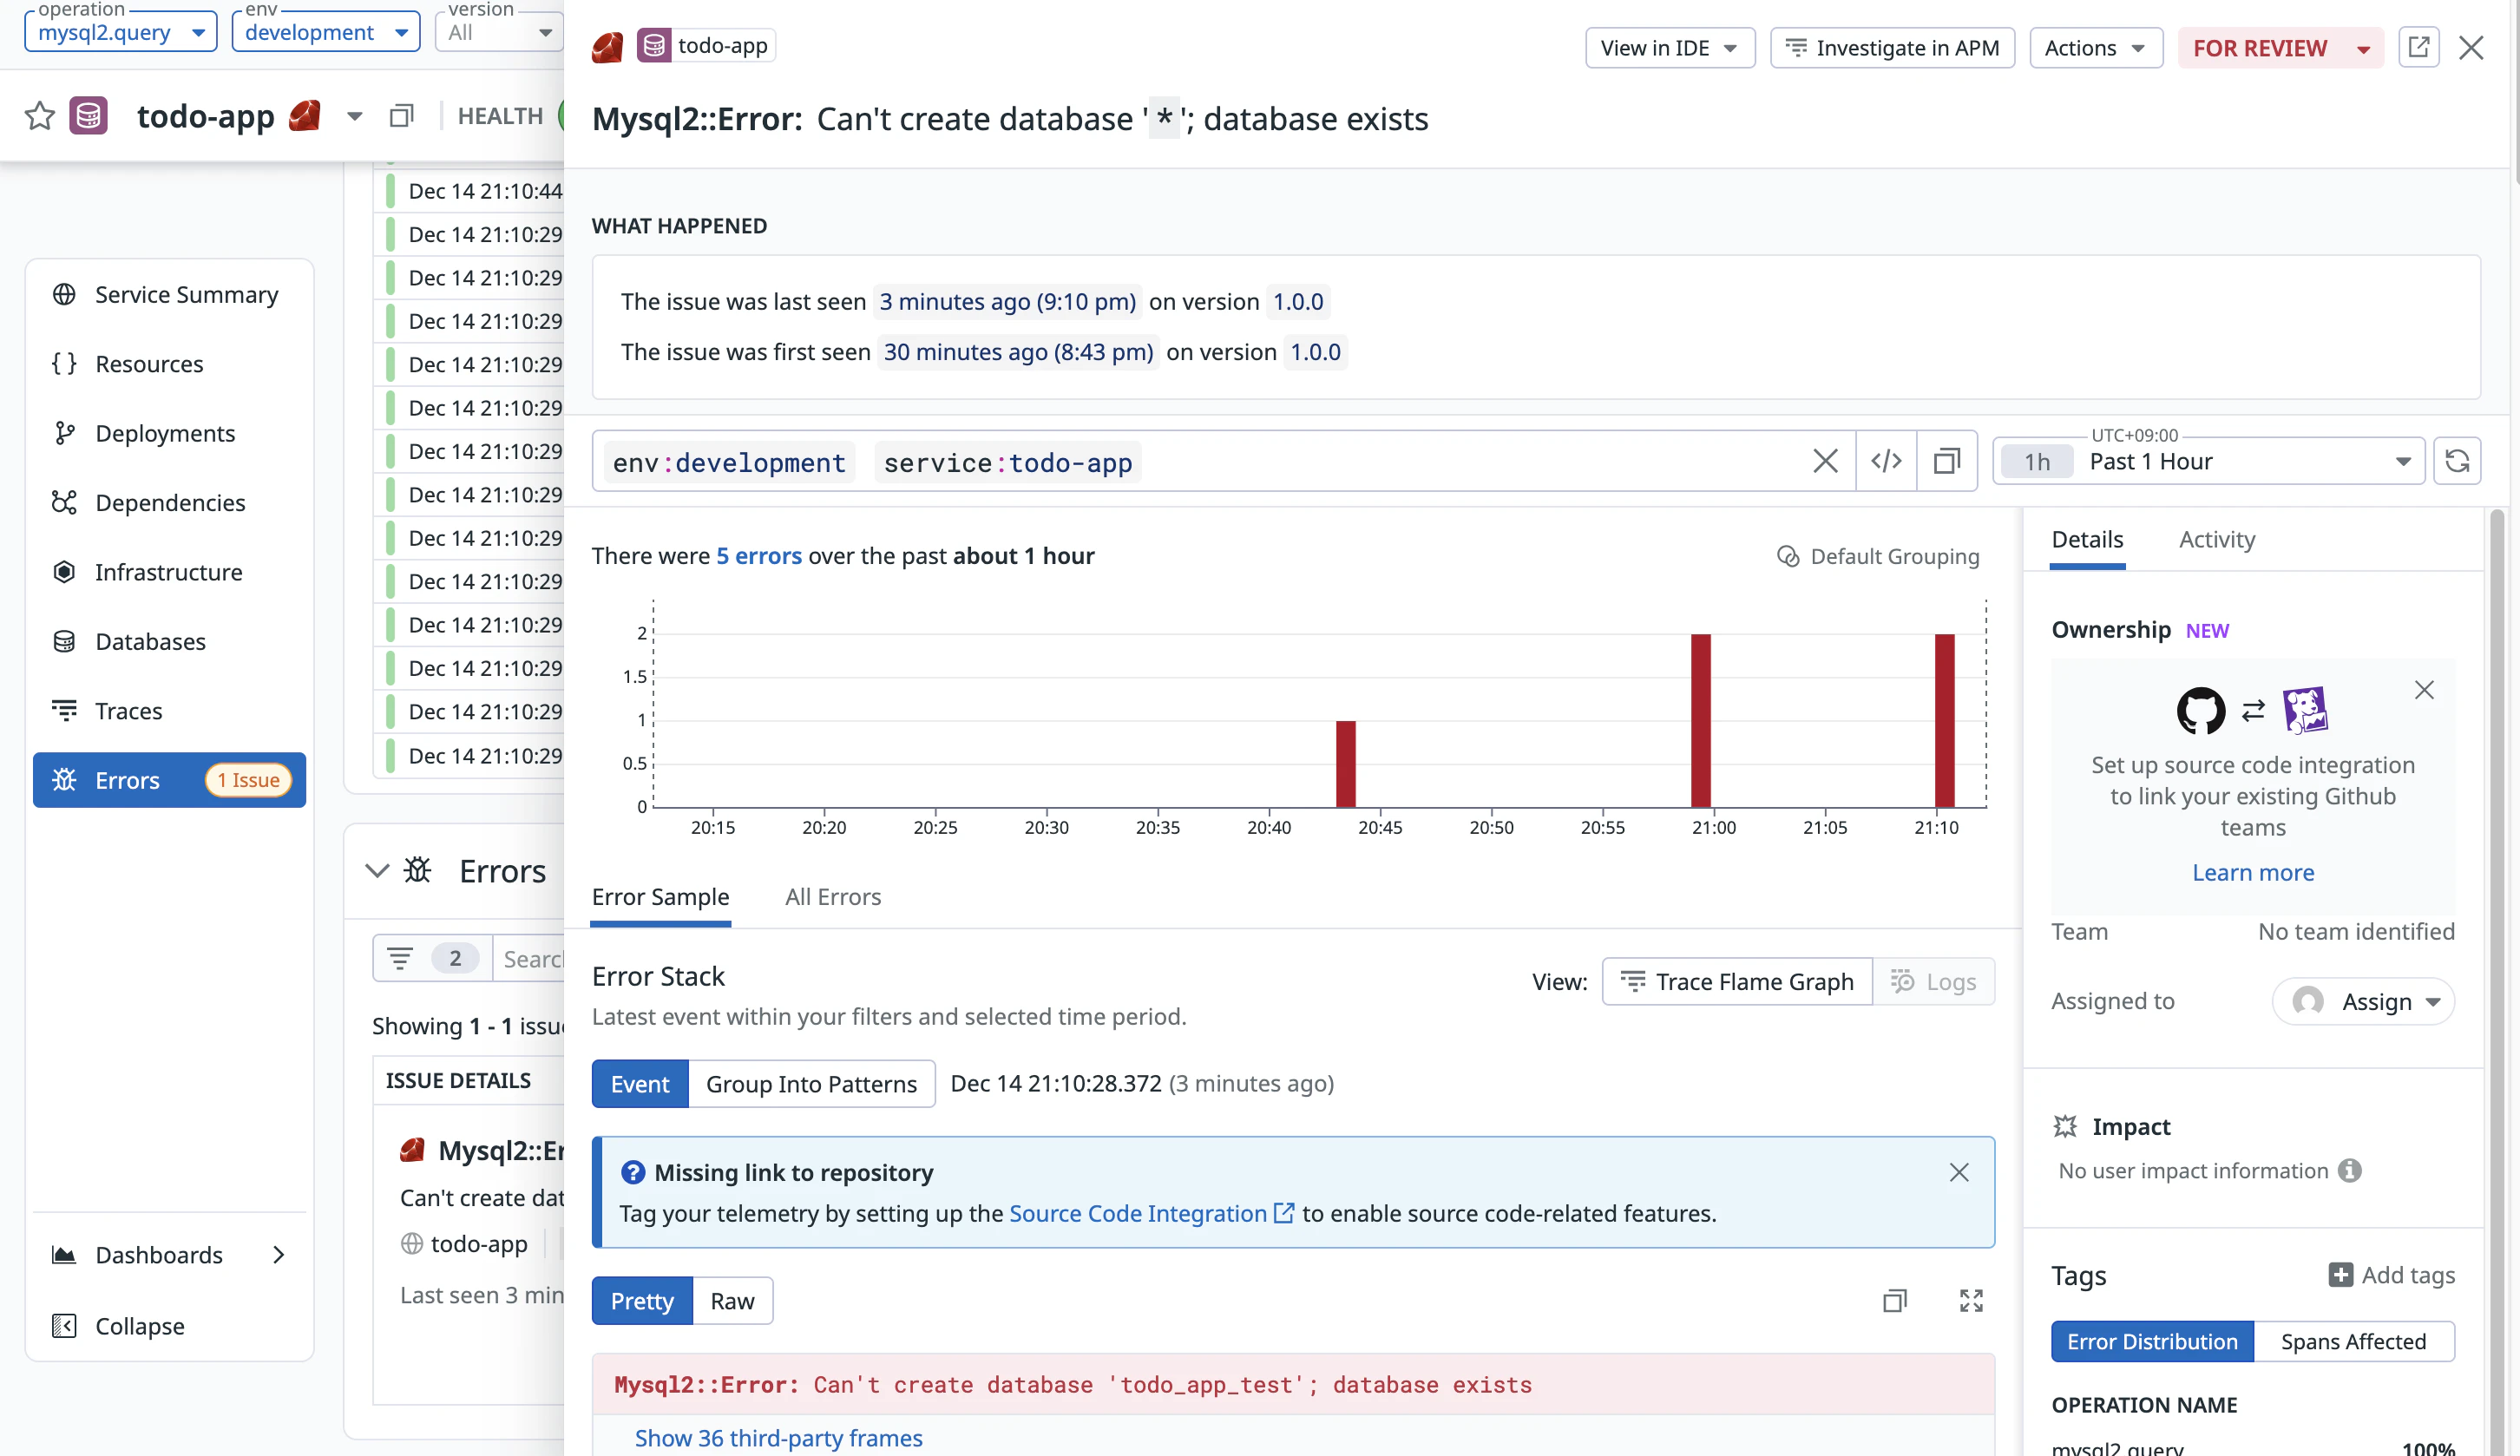Star the todo-app service as favorite
Screen dimensions: 2520x1456
point(40,116)
